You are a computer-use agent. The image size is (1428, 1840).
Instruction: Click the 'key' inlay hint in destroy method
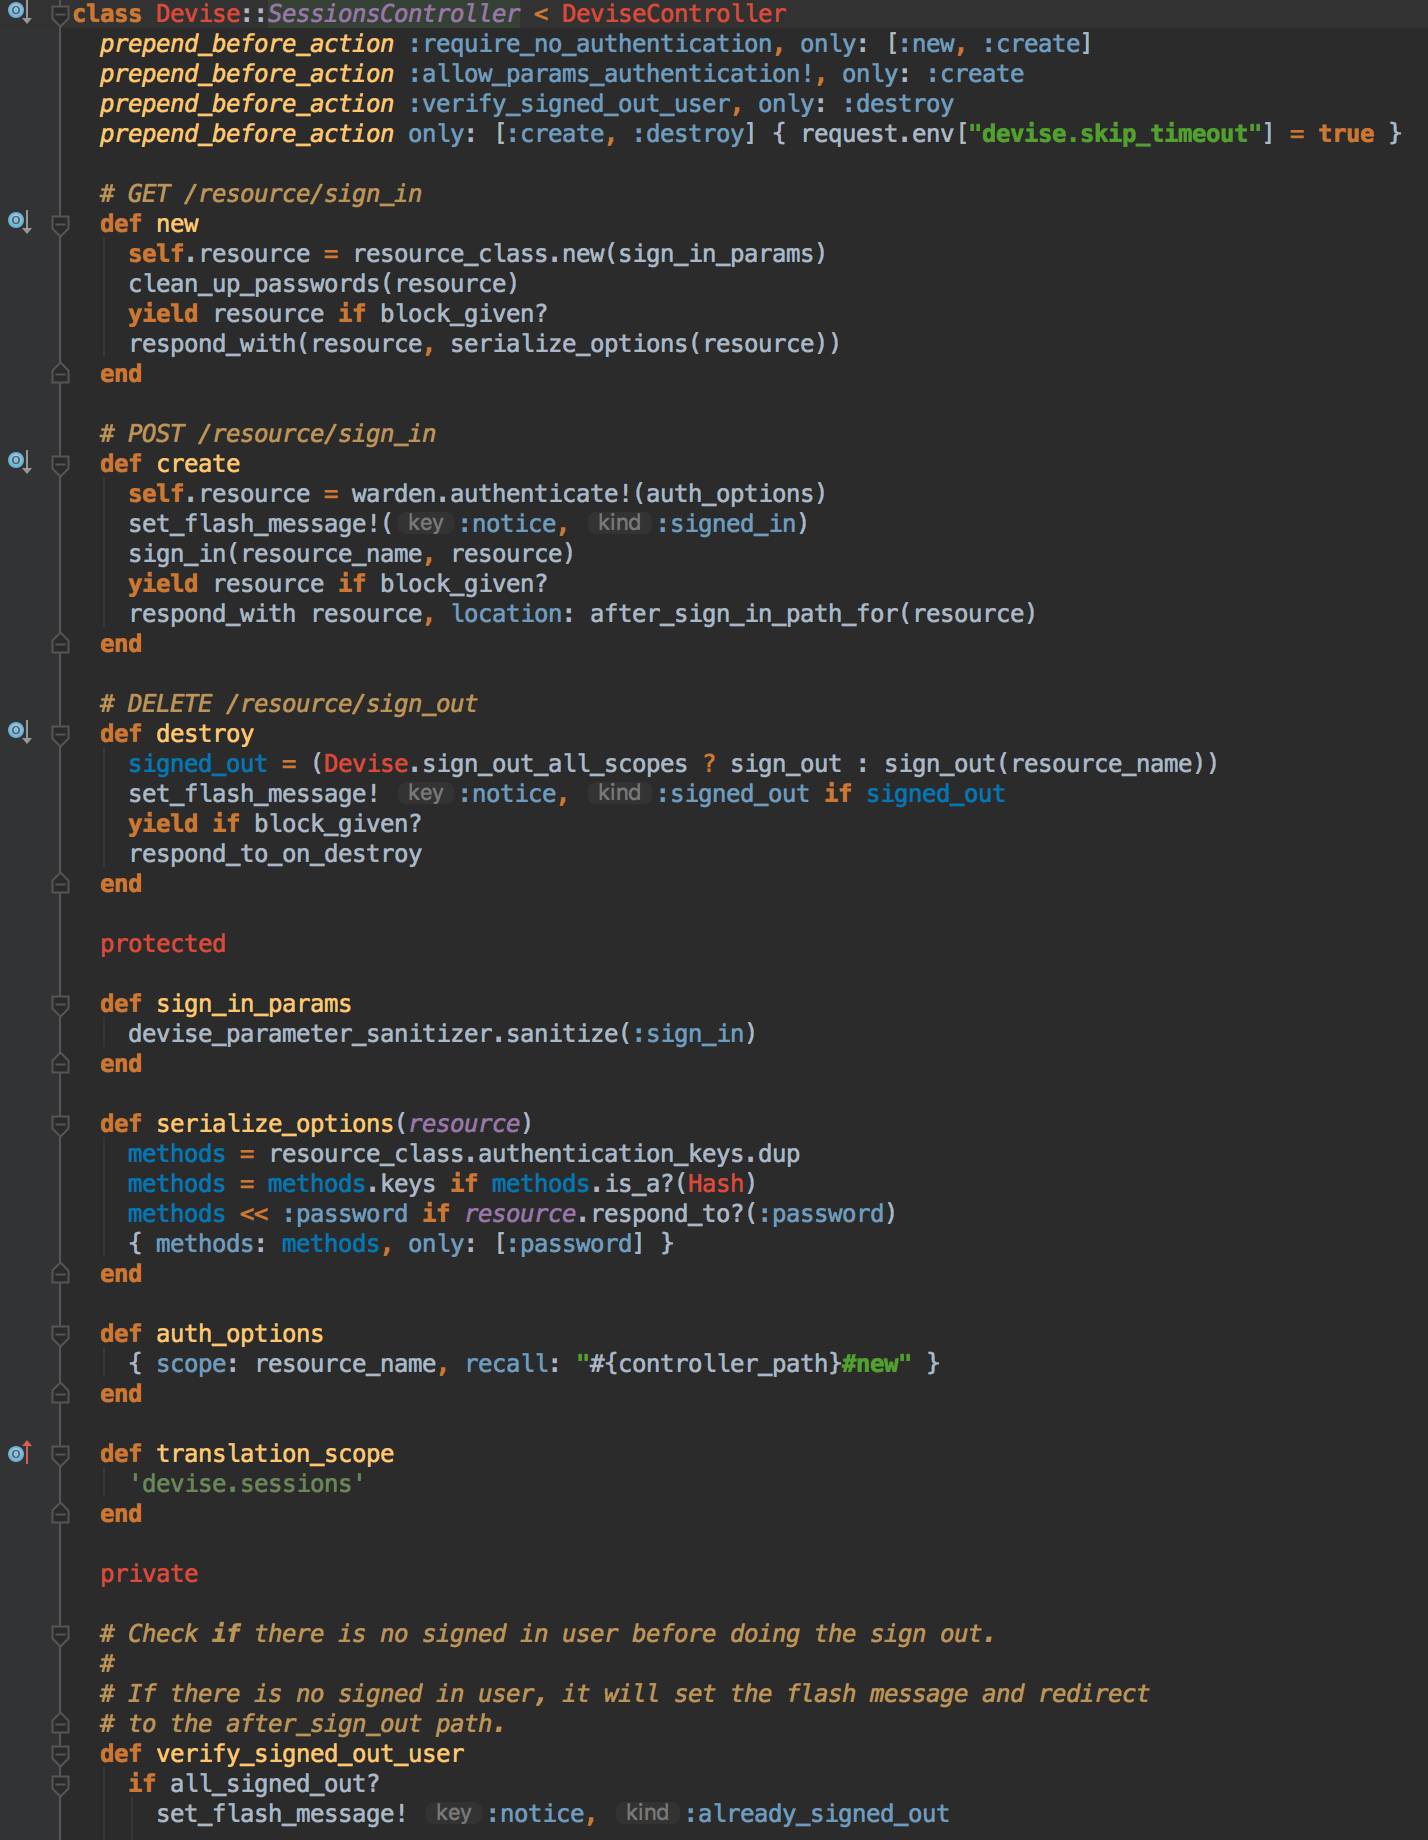coord(426,793)
